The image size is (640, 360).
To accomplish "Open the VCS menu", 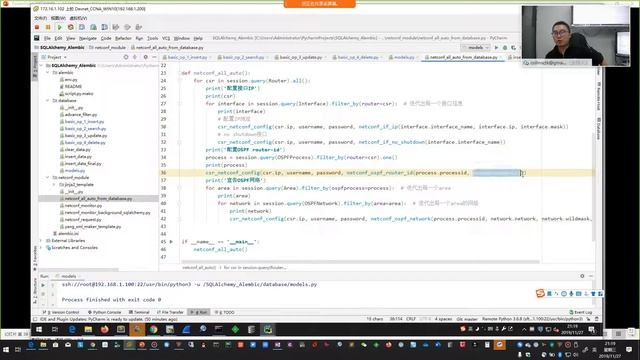I will (x=166, y=38).
